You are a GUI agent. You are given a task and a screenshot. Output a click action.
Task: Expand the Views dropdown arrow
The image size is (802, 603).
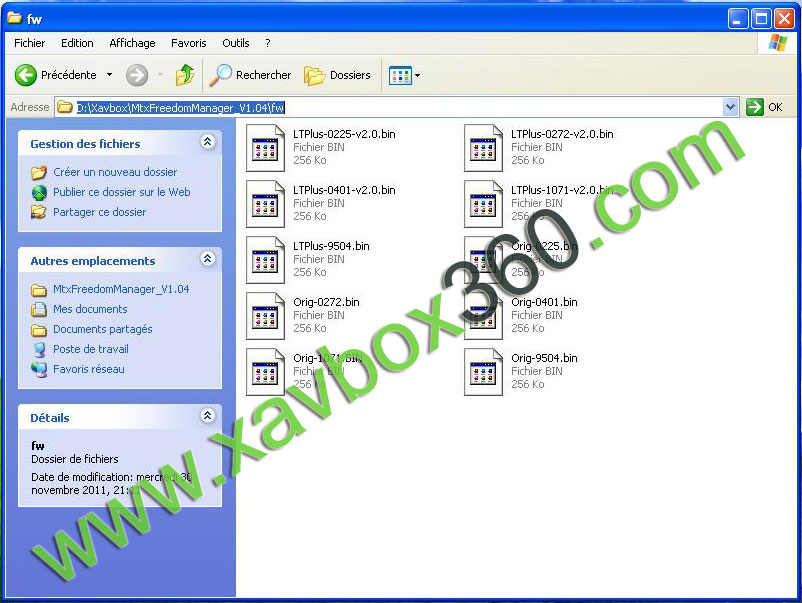pos(417,76)
